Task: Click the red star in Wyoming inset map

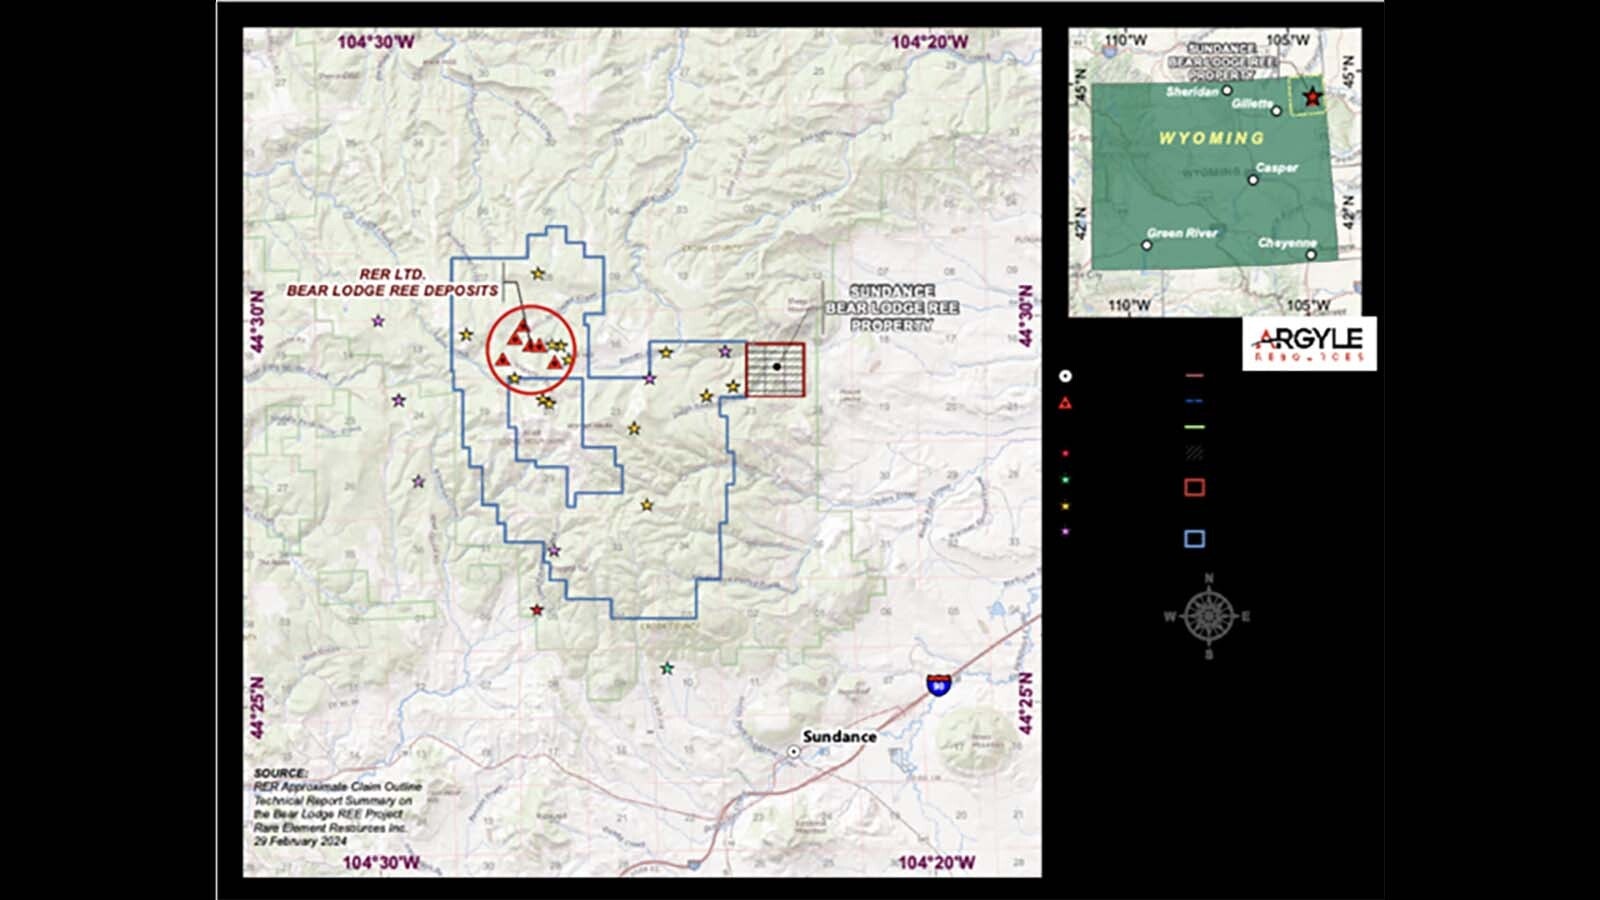Action: (1312, 97)
